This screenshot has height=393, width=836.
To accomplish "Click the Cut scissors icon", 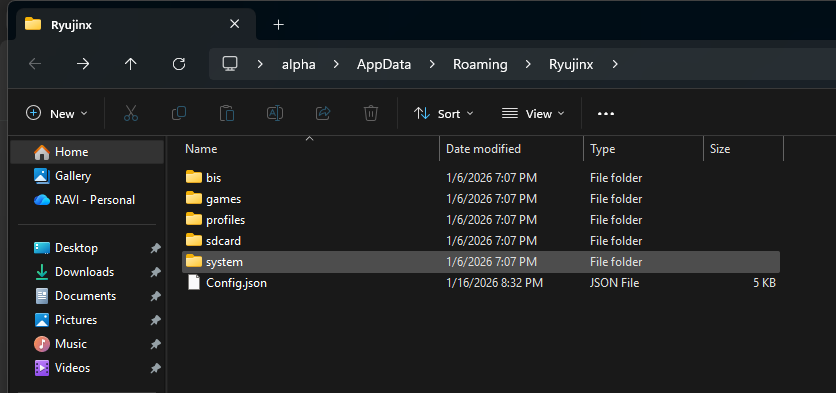I will coord(131,113).
